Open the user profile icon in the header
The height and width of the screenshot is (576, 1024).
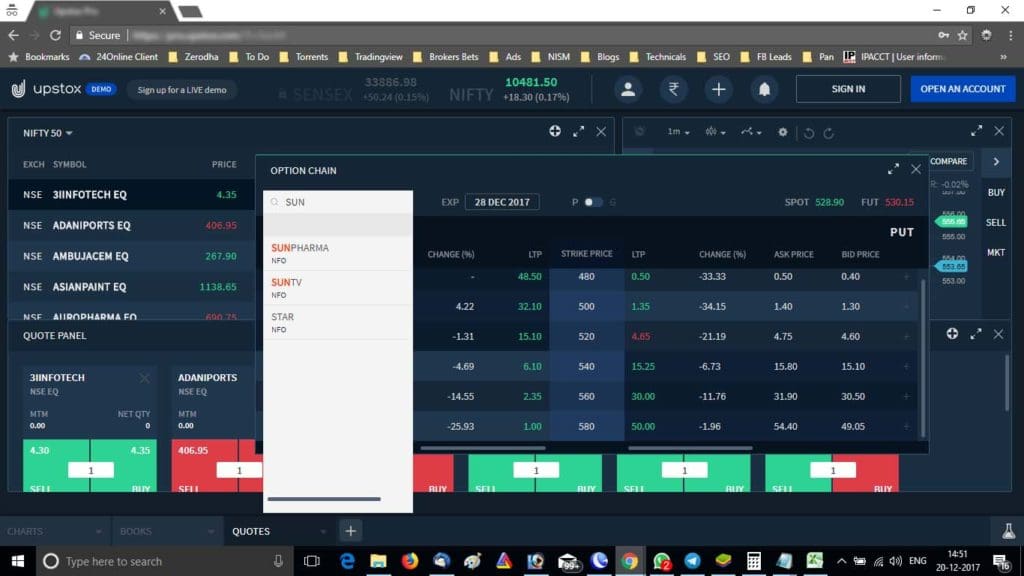(x=628, y=89)
